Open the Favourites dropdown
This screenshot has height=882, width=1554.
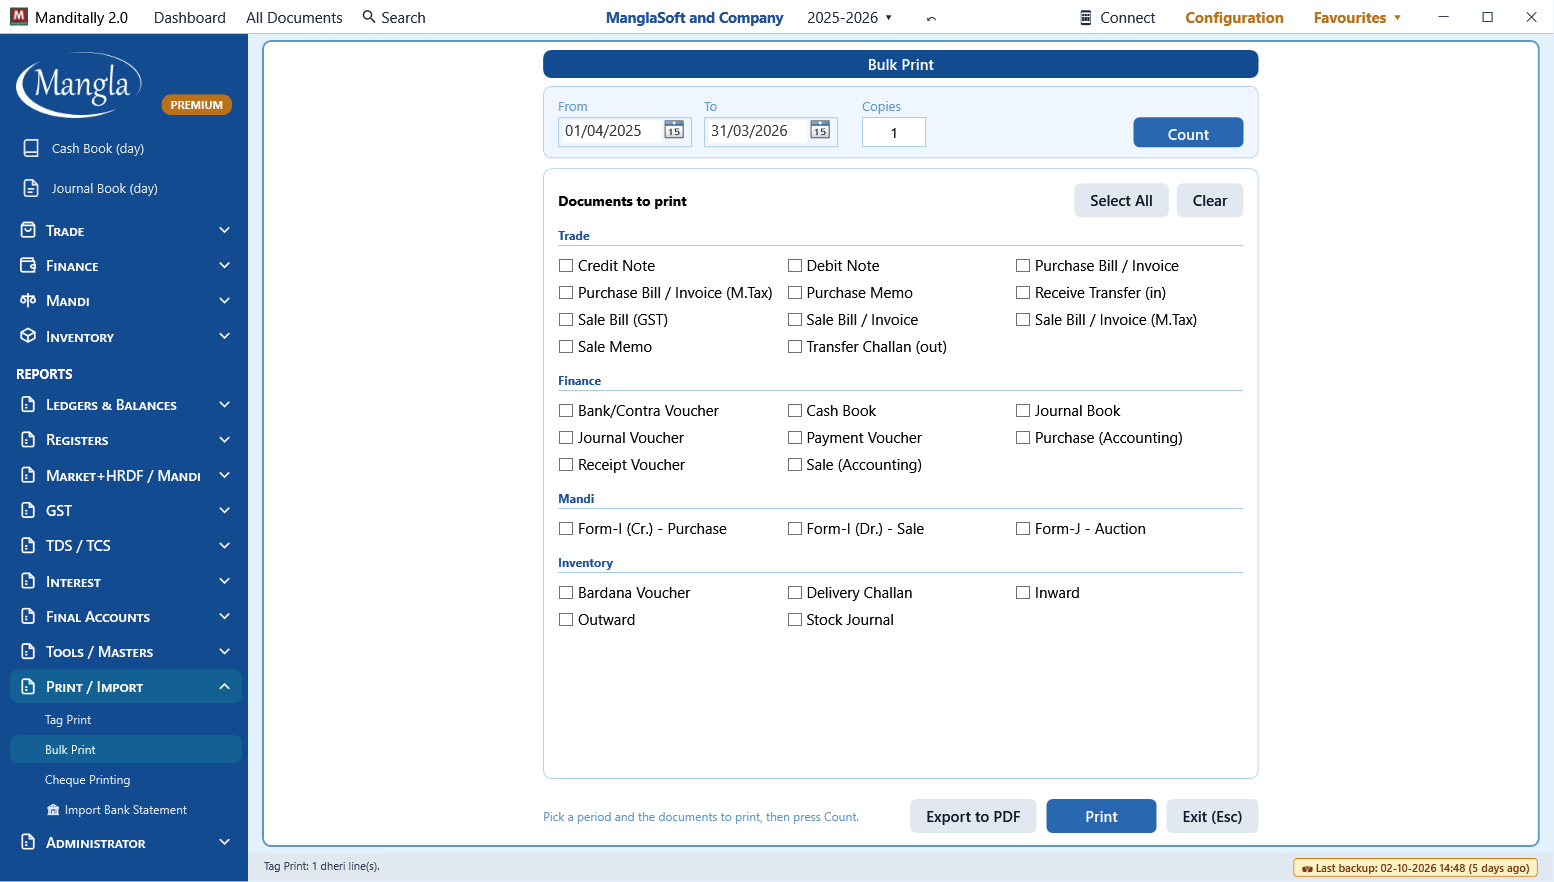pos(1357,18)
